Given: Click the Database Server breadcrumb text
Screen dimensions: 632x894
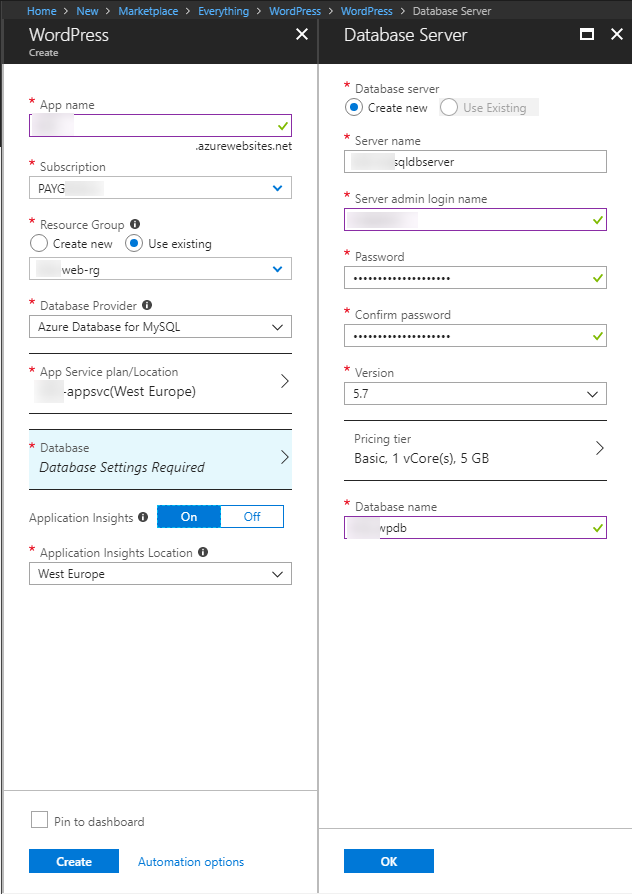Looking at the screenshot, I should (x=452, y=11).
